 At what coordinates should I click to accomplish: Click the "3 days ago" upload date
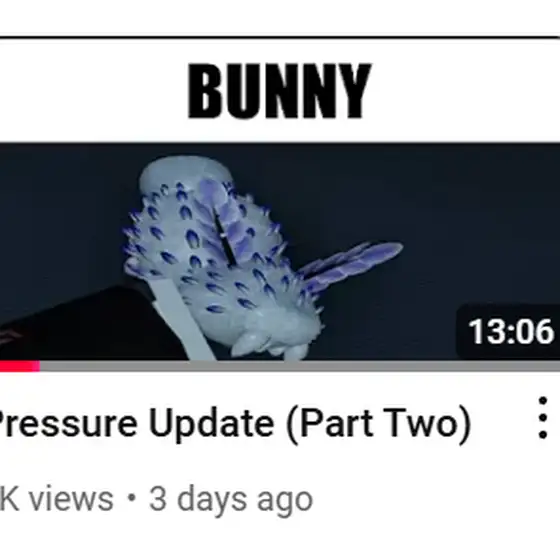click(231, 501)
